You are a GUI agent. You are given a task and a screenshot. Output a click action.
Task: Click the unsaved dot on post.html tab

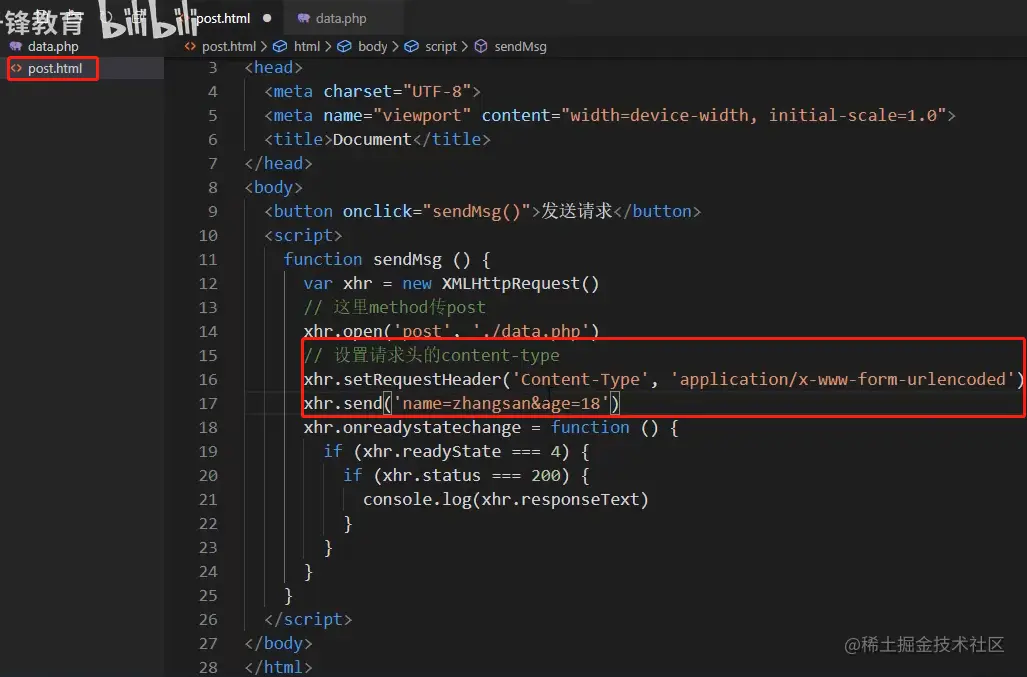click(267, 18)
